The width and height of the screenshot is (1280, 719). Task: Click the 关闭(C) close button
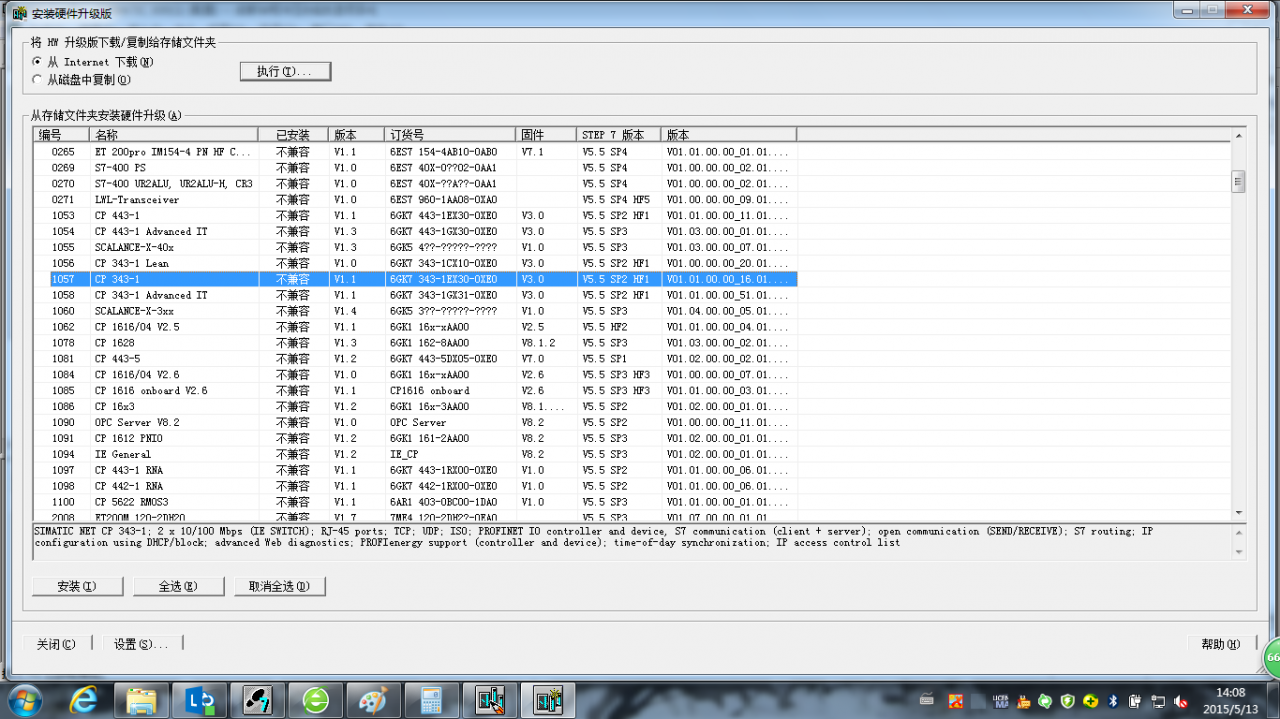point(56,644)
